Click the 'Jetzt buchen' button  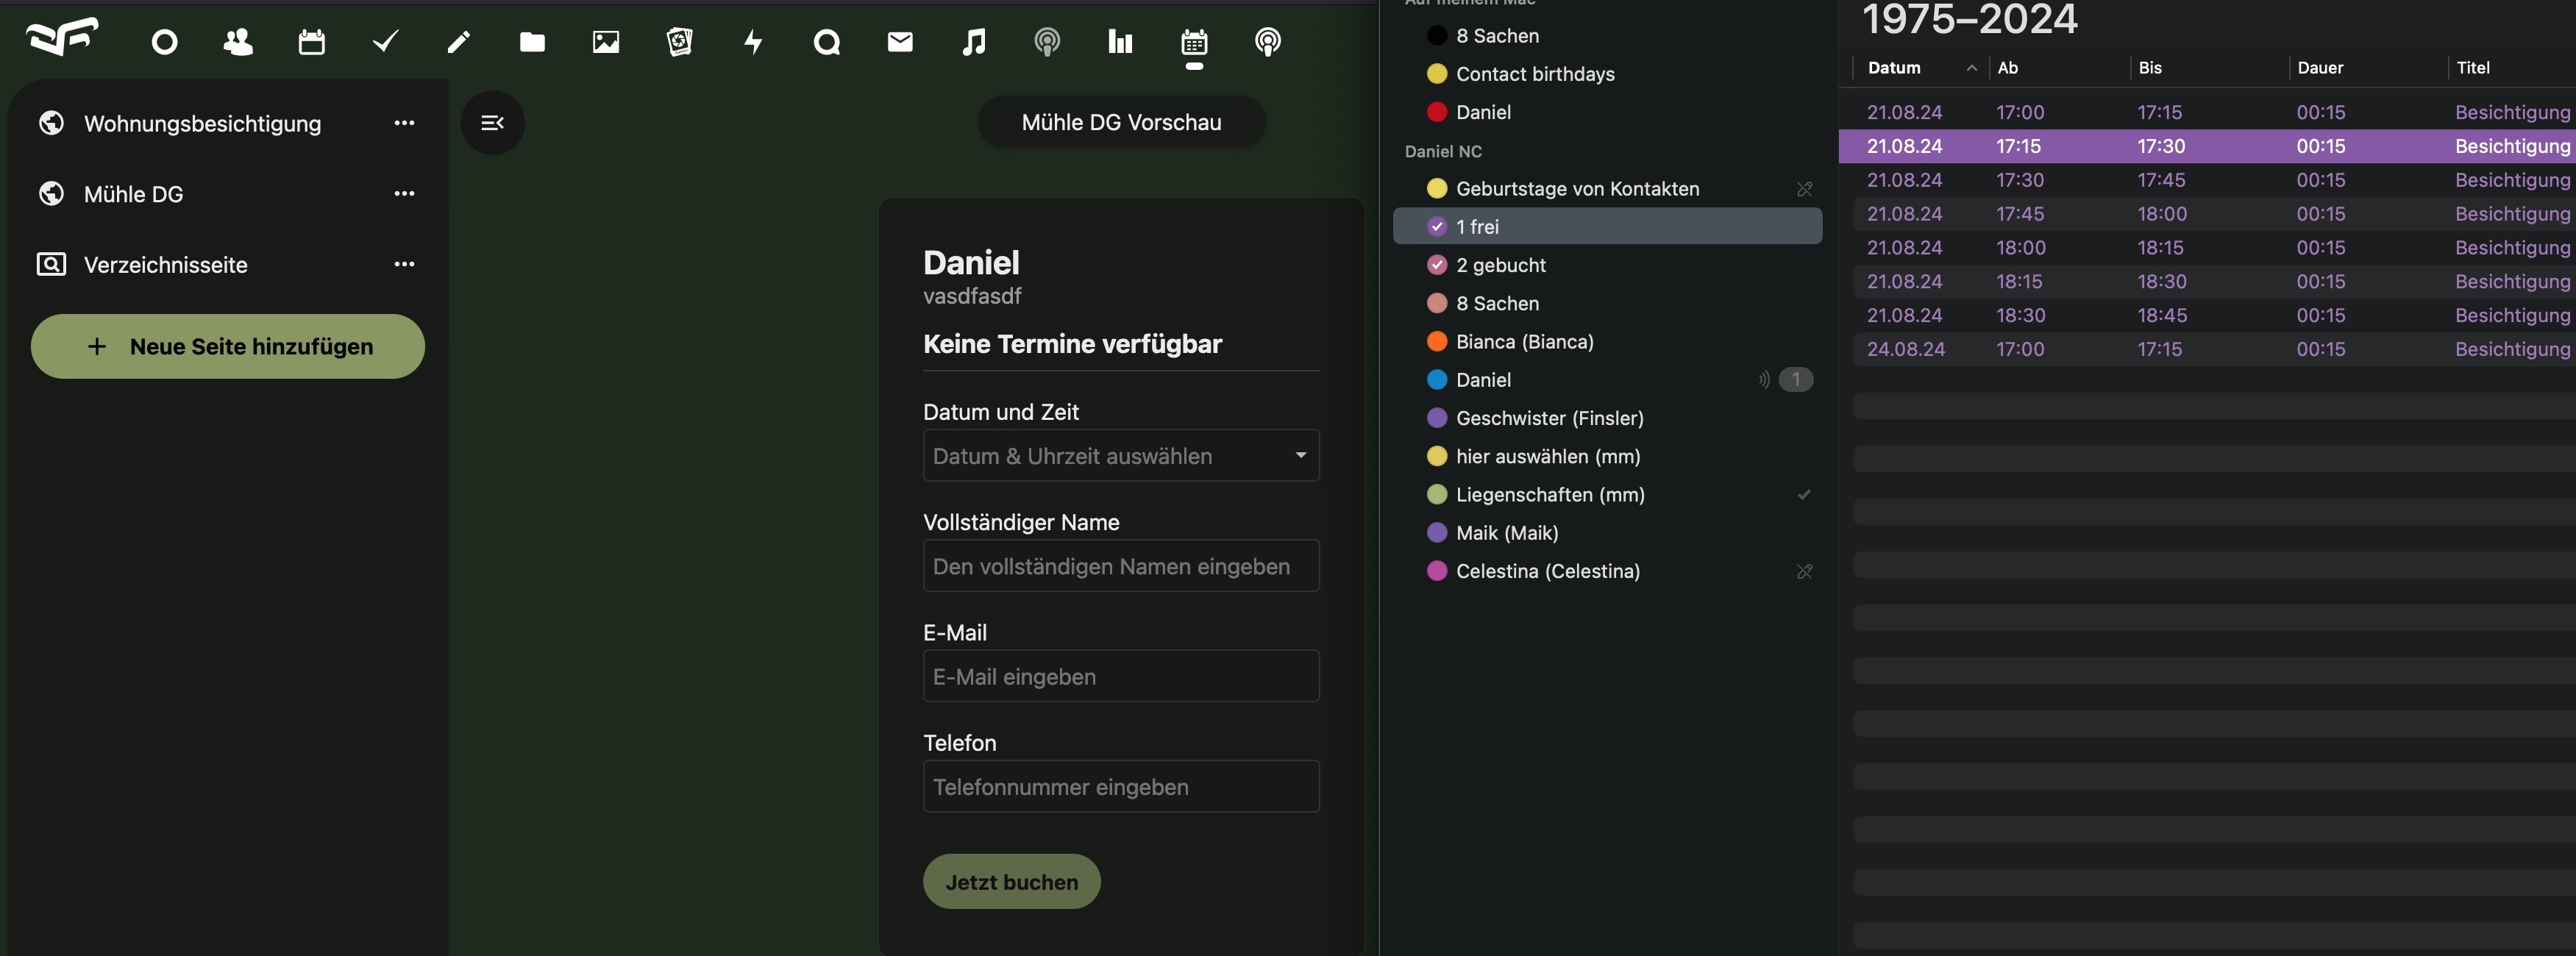coord(1011,882)
